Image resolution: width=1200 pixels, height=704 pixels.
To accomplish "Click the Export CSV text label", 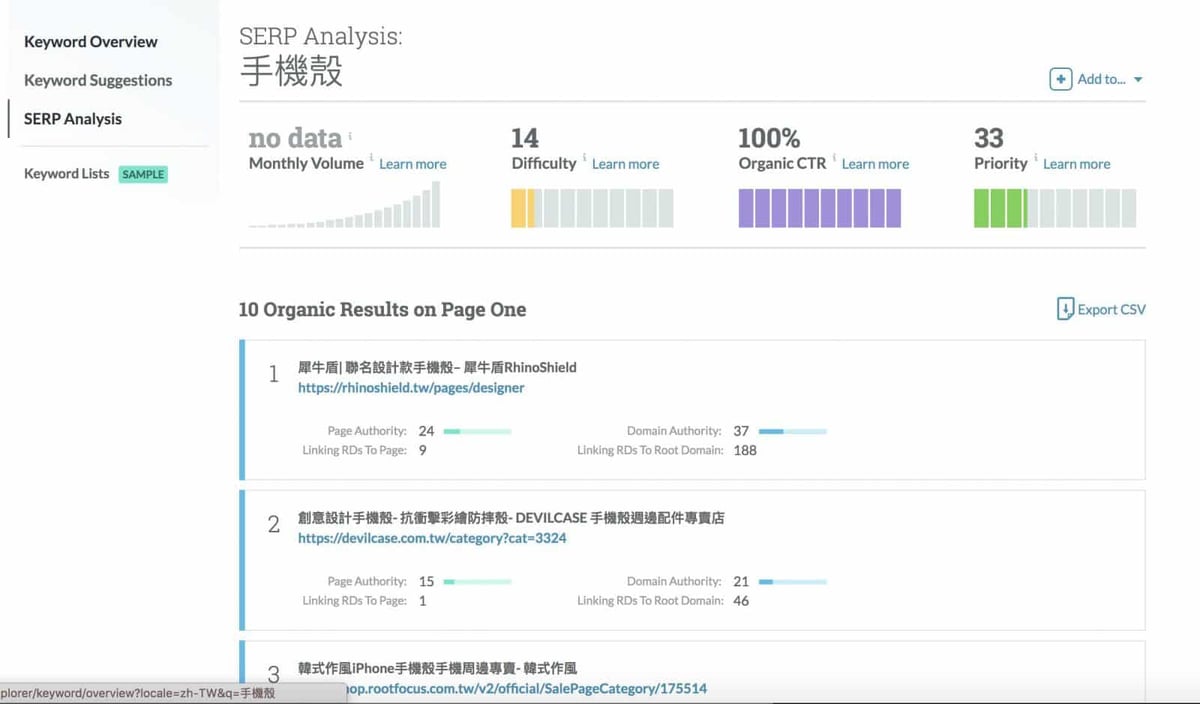I will coord(1110,309).
